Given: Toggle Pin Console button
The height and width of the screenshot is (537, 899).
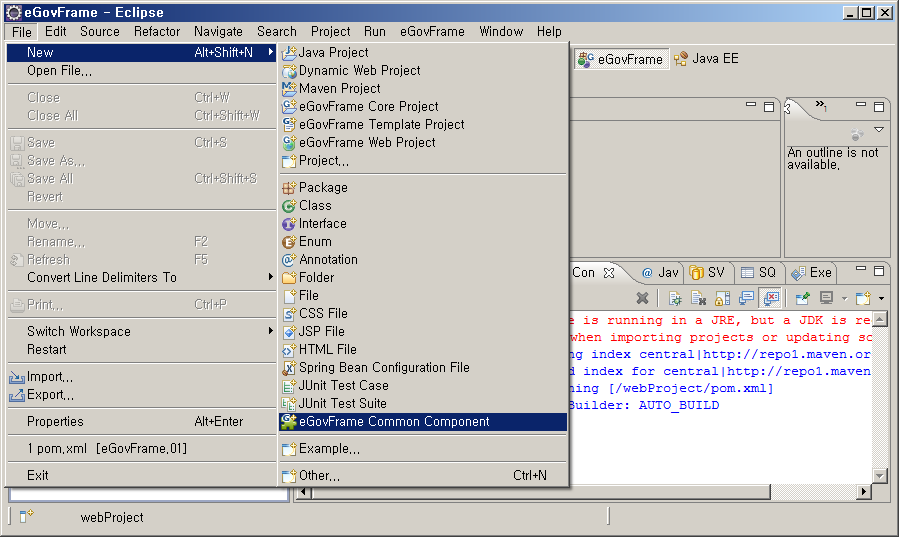Looking at the screenshot, I should [801, 298].
